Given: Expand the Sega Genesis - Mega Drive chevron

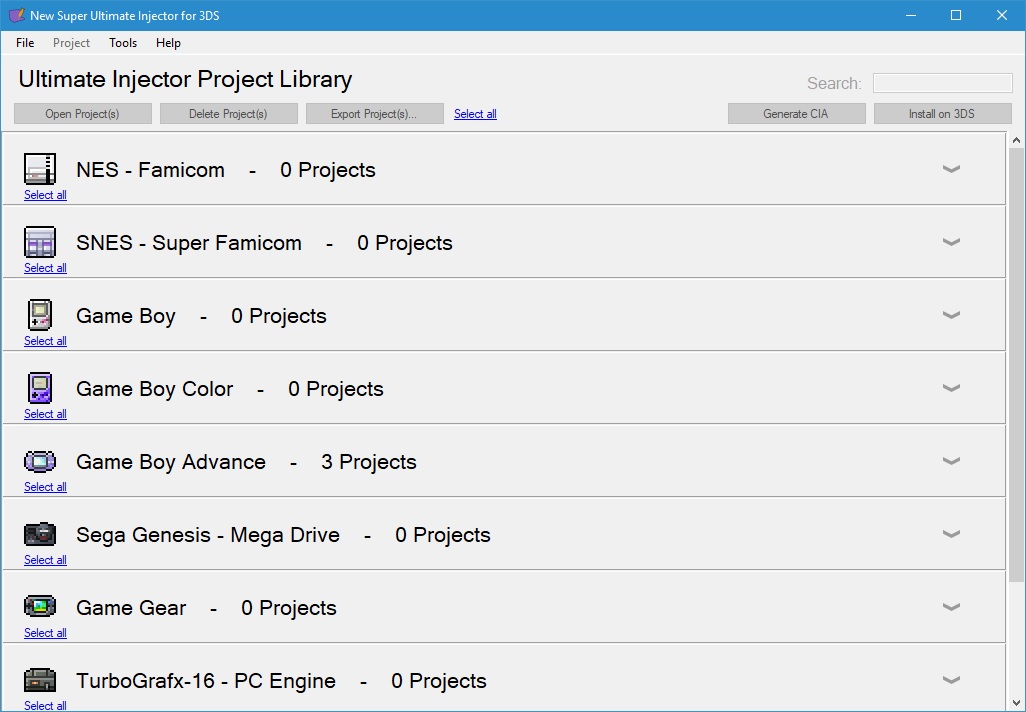Looking at the screenshot, I should pyautogui.click(x=951, y=534).
